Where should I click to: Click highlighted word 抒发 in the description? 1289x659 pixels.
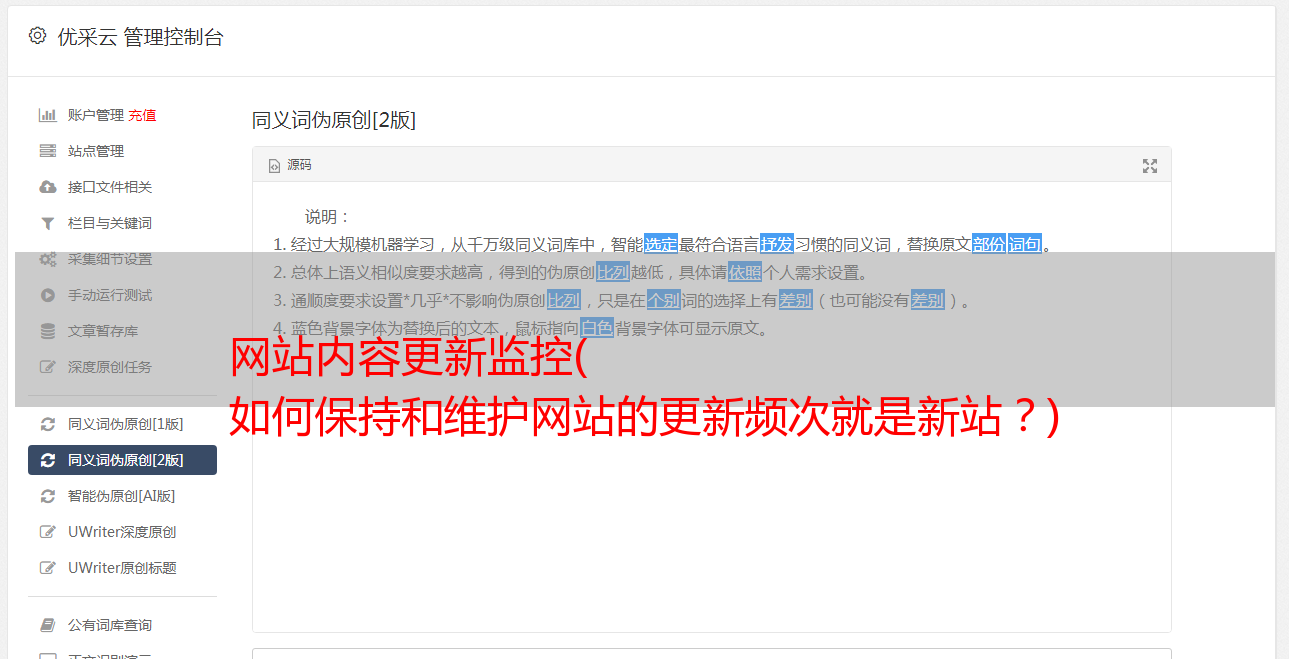click(777, 244)
